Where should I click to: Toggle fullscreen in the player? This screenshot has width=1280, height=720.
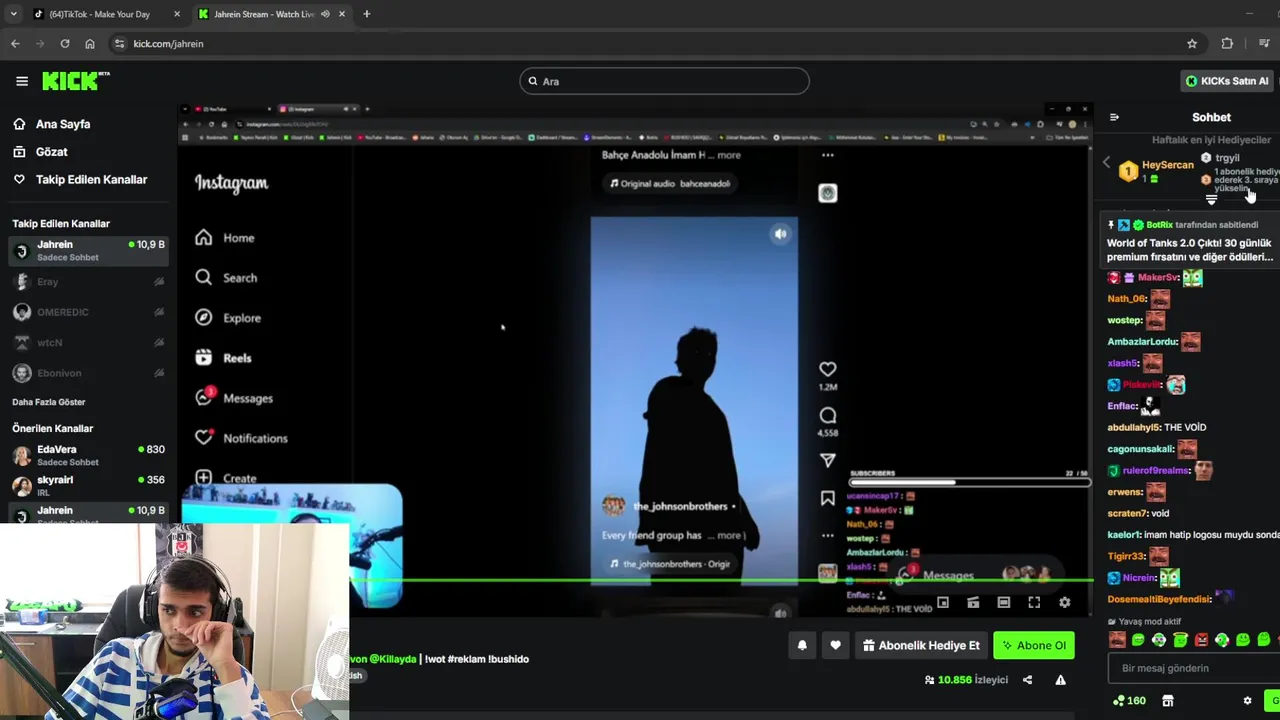(1034, 603)
